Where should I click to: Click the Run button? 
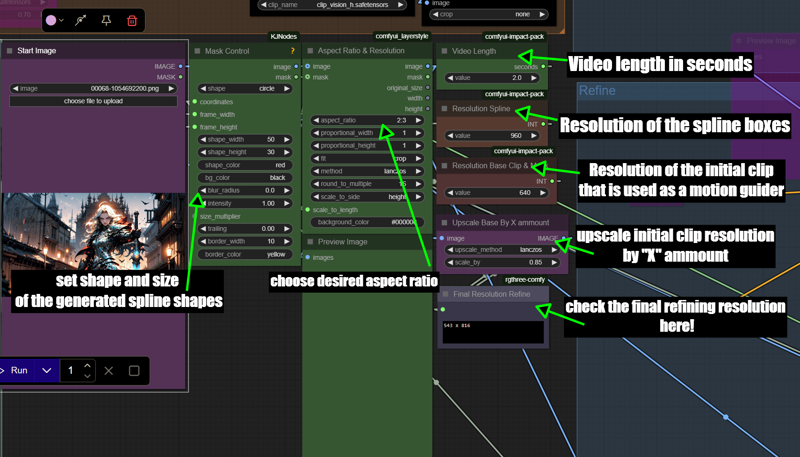pos(15,371)
